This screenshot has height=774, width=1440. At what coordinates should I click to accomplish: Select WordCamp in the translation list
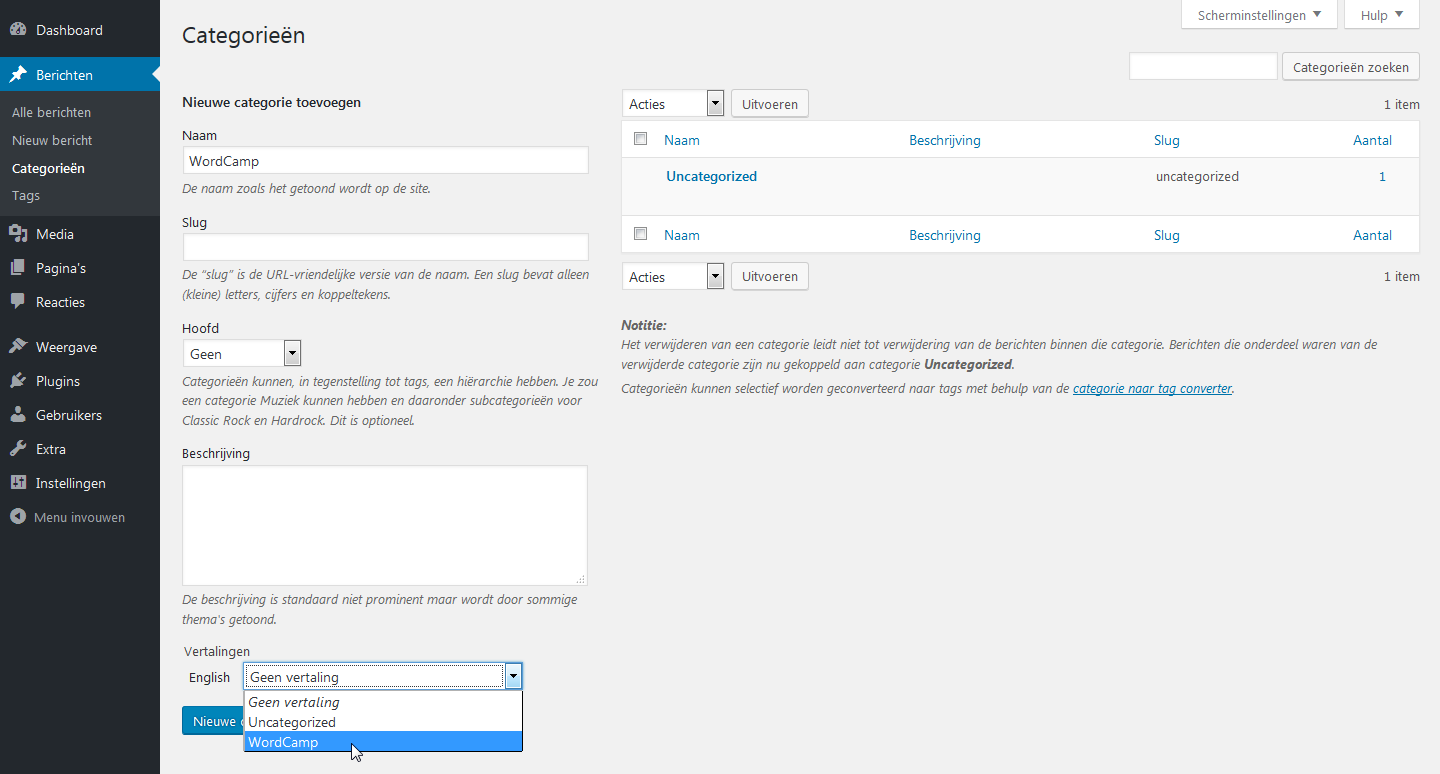283,742
